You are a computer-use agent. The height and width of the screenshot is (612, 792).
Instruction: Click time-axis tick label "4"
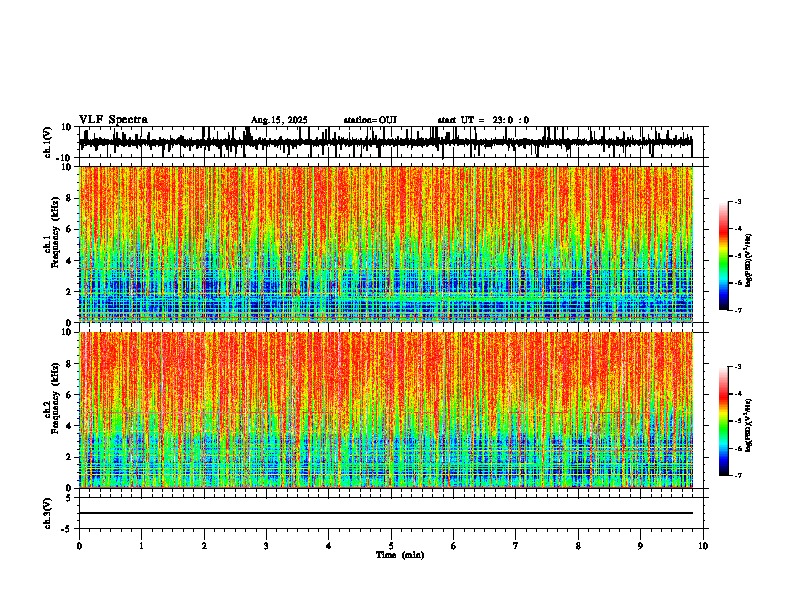[329, 546]
